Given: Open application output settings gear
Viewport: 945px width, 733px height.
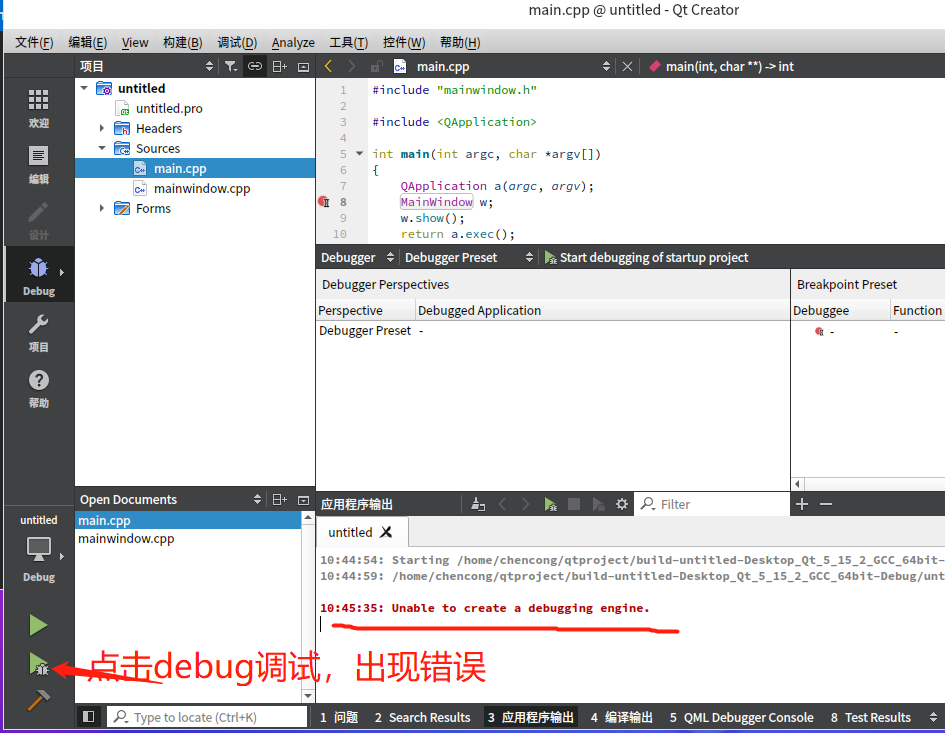Looking at the screenshot, I should (622, 504).
